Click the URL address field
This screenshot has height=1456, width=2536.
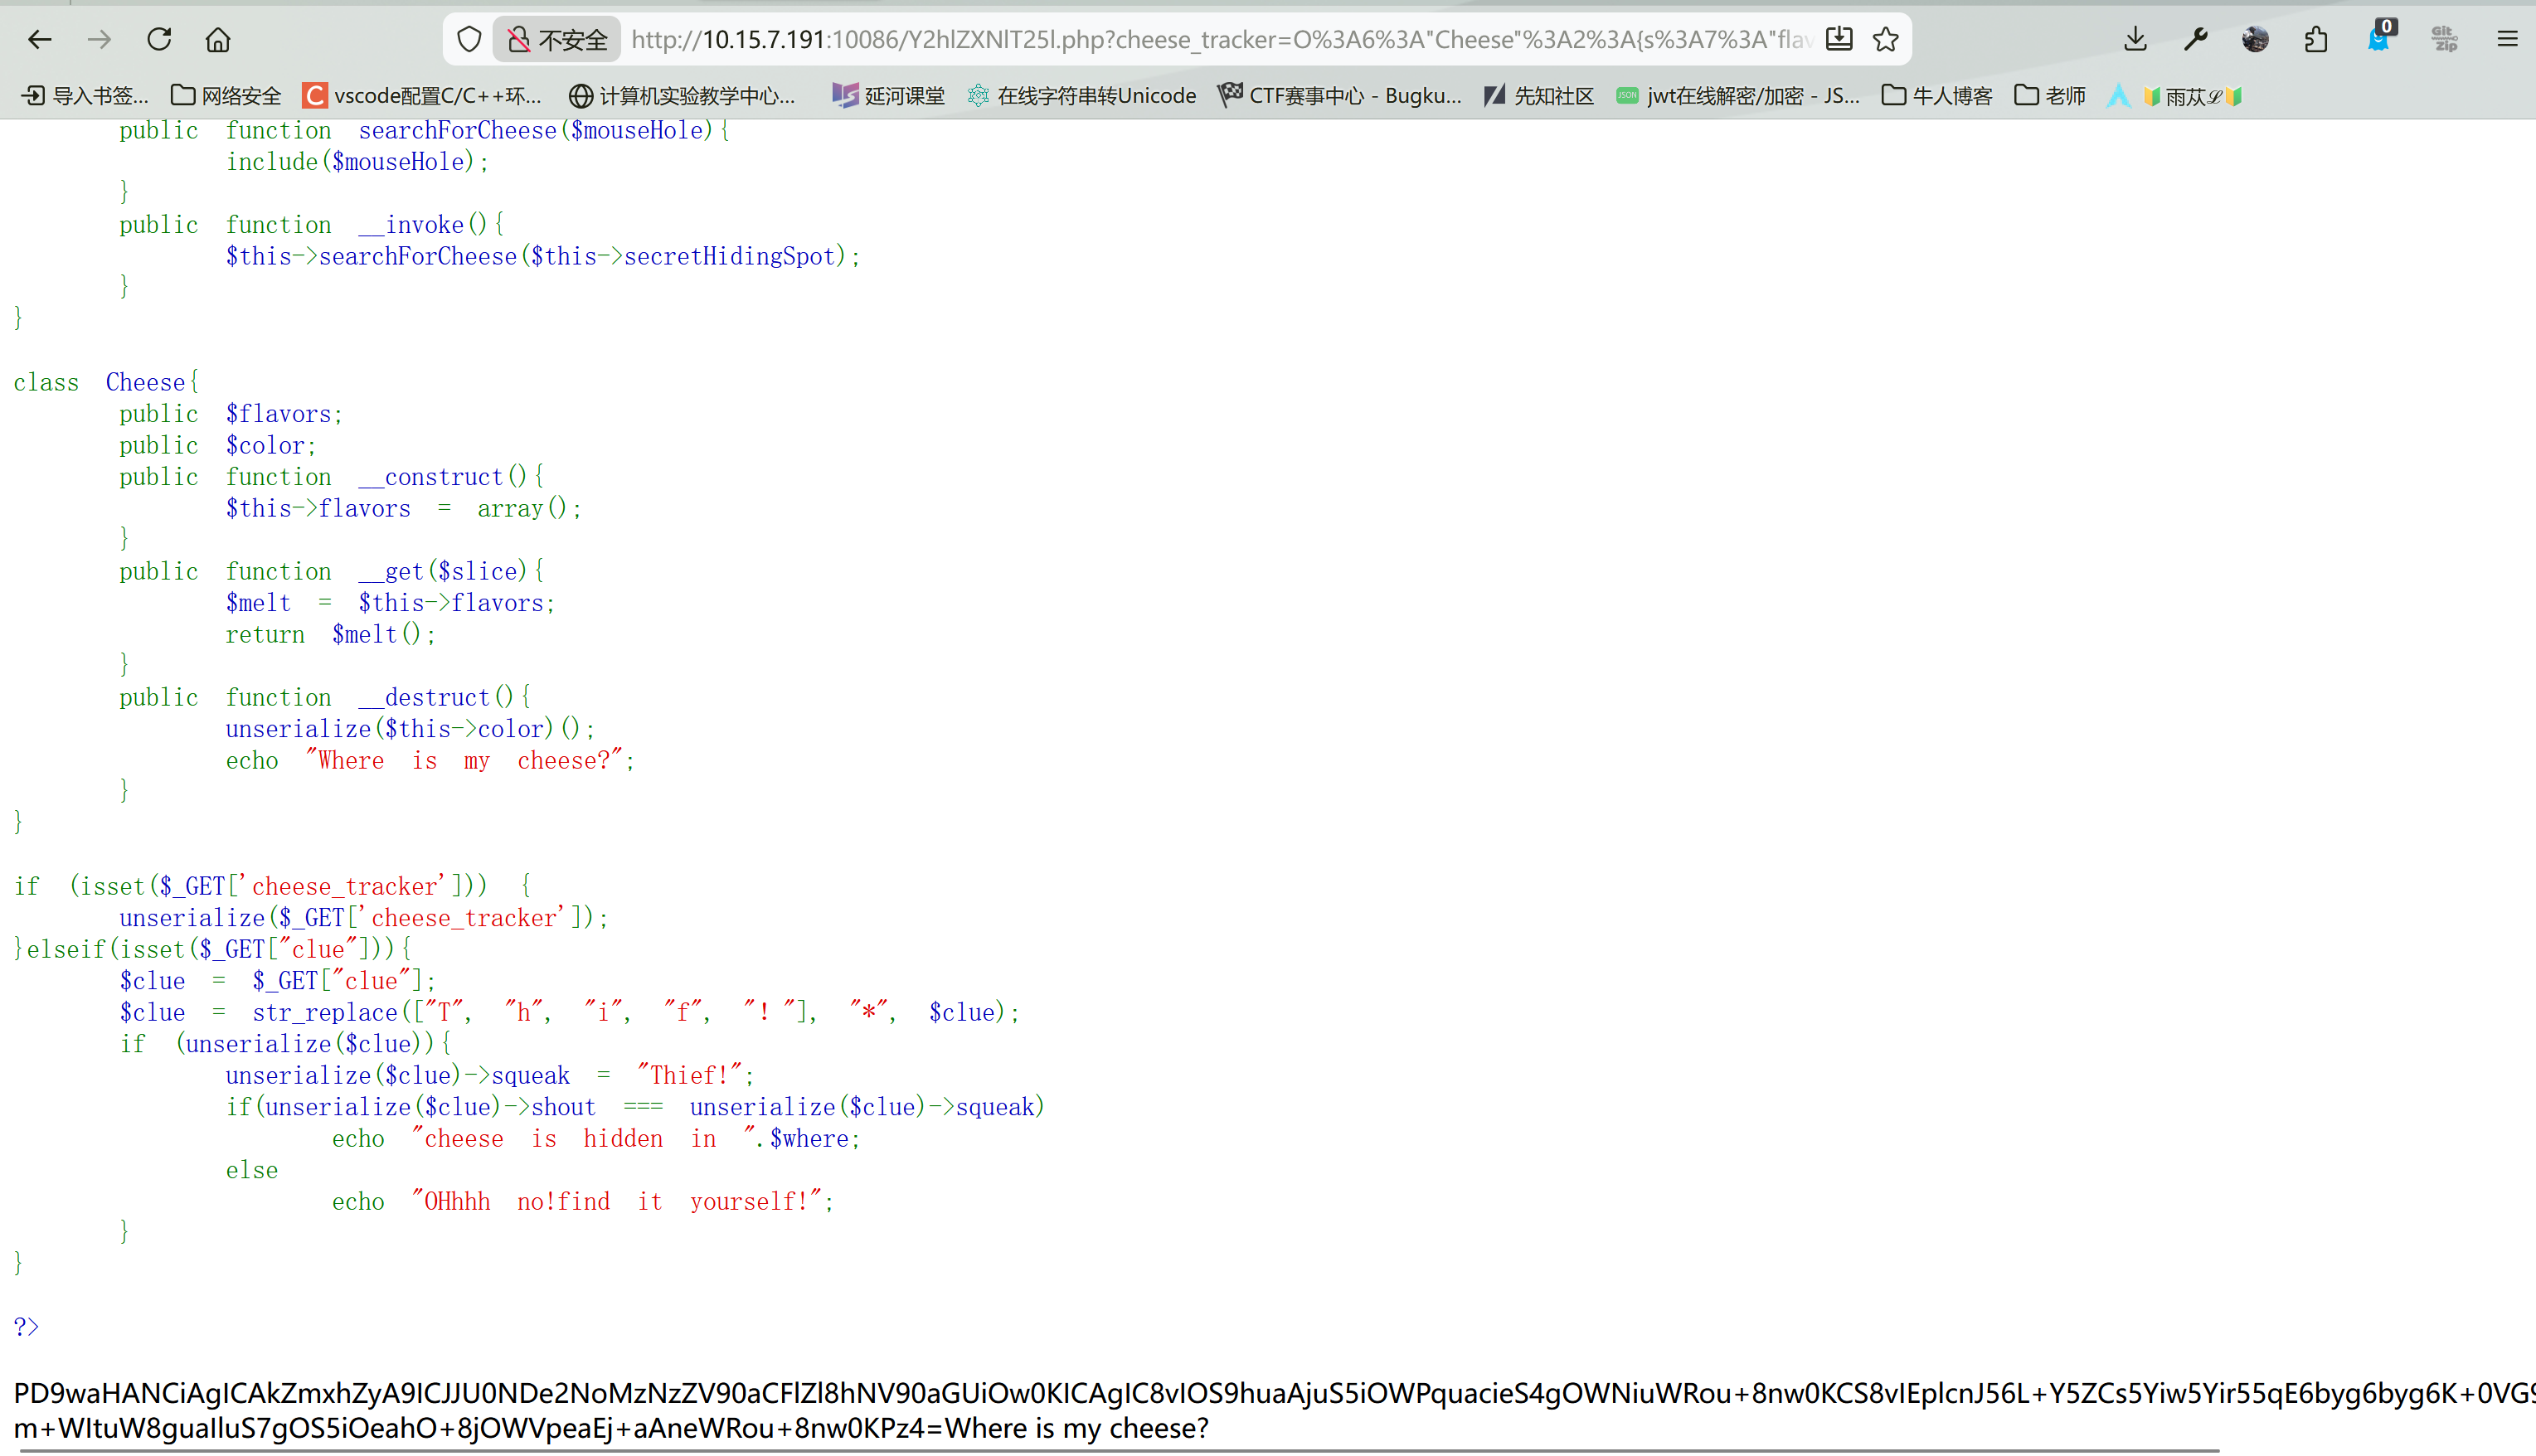(1200, 40)
